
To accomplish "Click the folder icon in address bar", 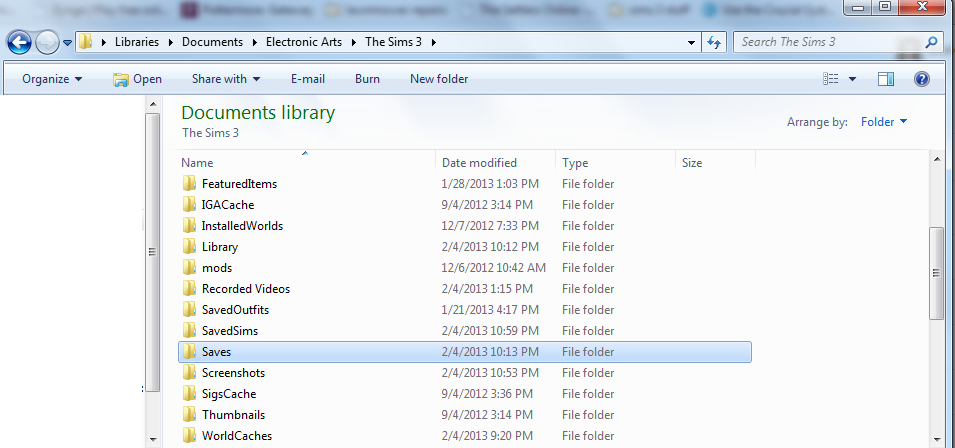I will pyautogui.click(x=86, y=42).
